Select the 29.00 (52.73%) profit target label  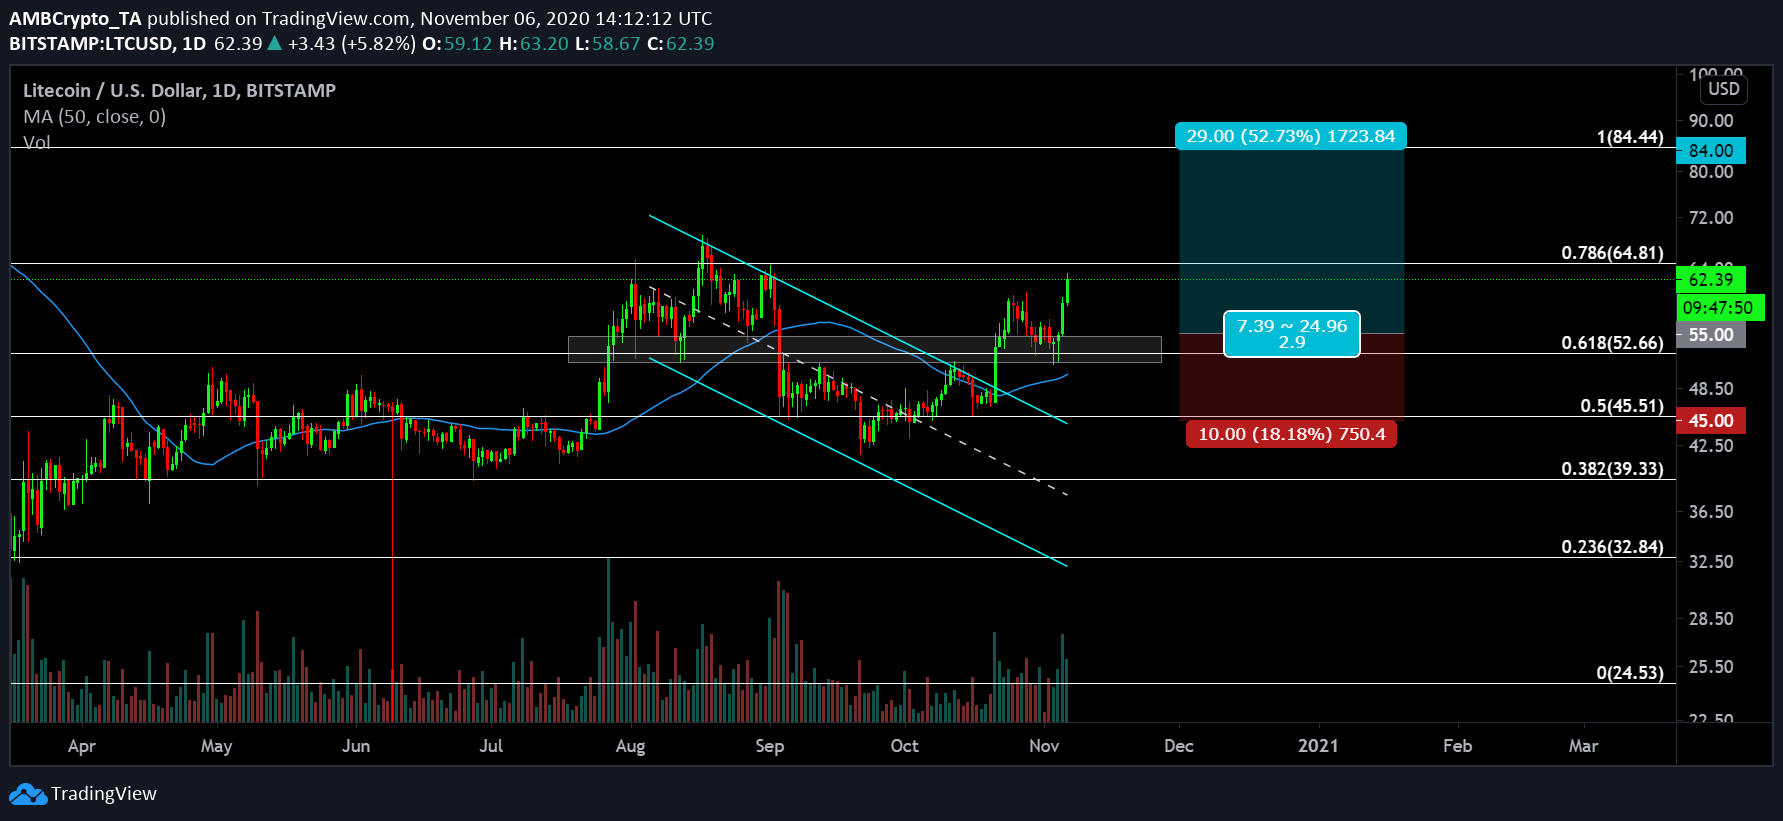1290,136
